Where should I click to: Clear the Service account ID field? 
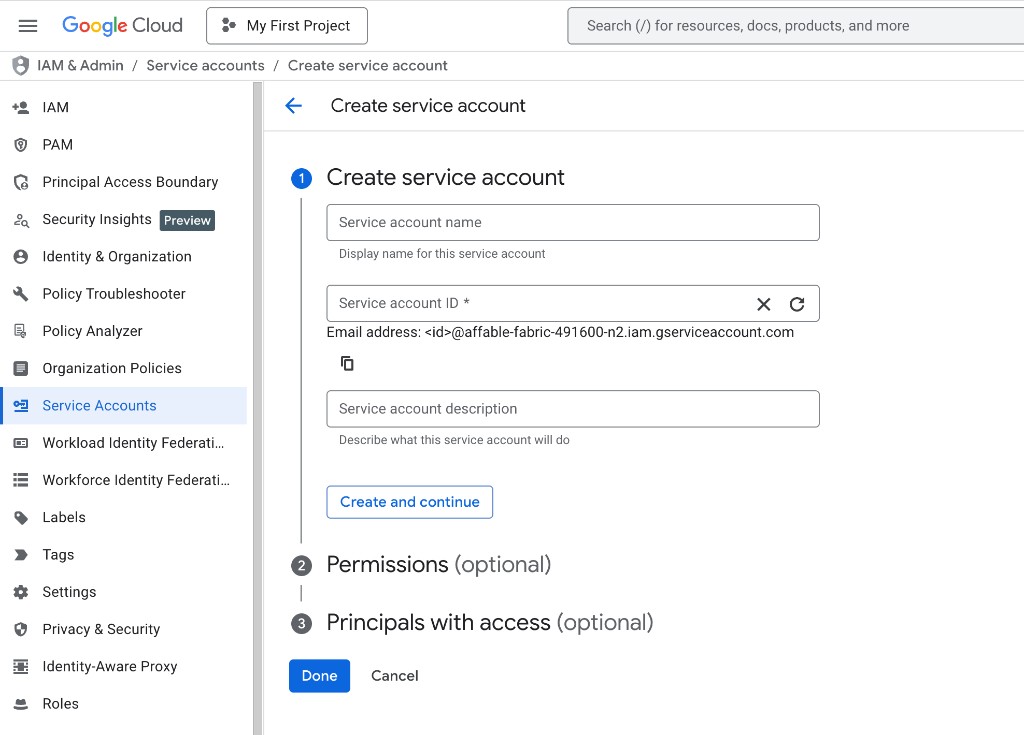tap(763, 303)
